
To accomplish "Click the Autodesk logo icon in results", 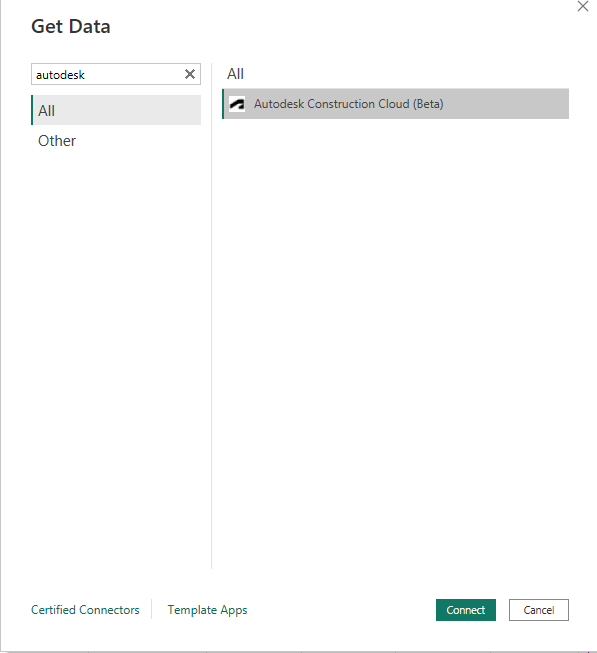I will [237, 104].
